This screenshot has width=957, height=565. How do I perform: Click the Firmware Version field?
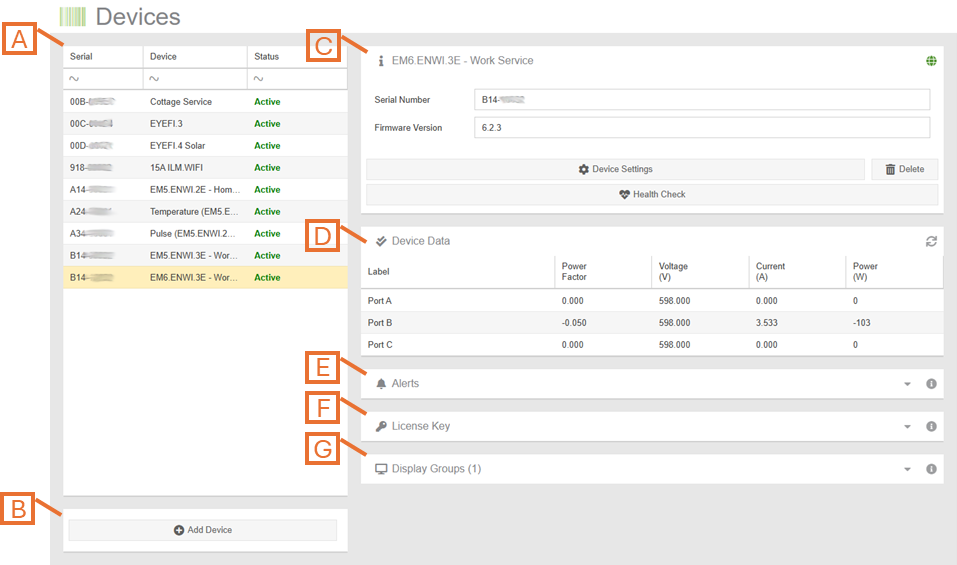701,128
